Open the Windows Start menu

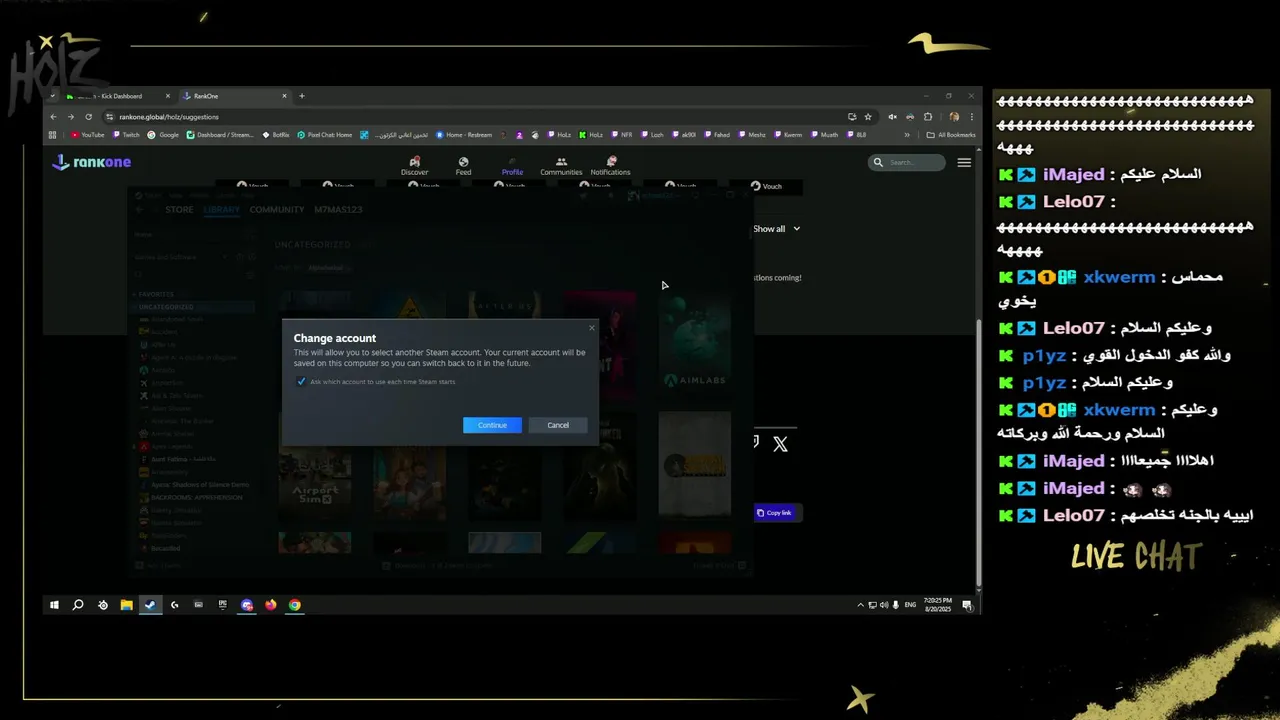(54, 605)
